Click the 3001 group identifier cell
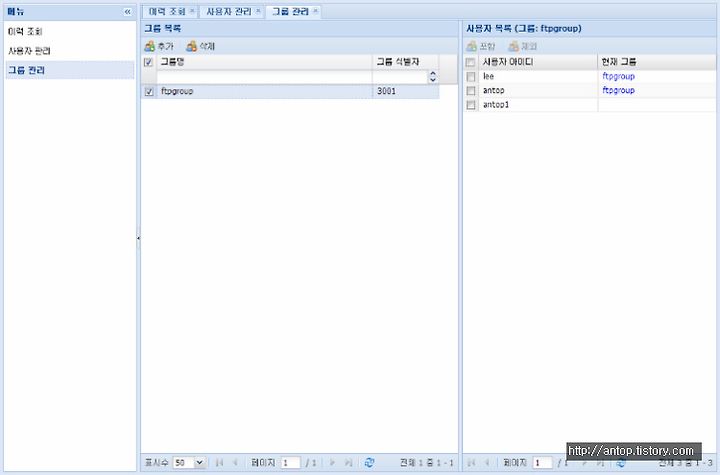Screen dimensions: 720x475 coord(405,91)
